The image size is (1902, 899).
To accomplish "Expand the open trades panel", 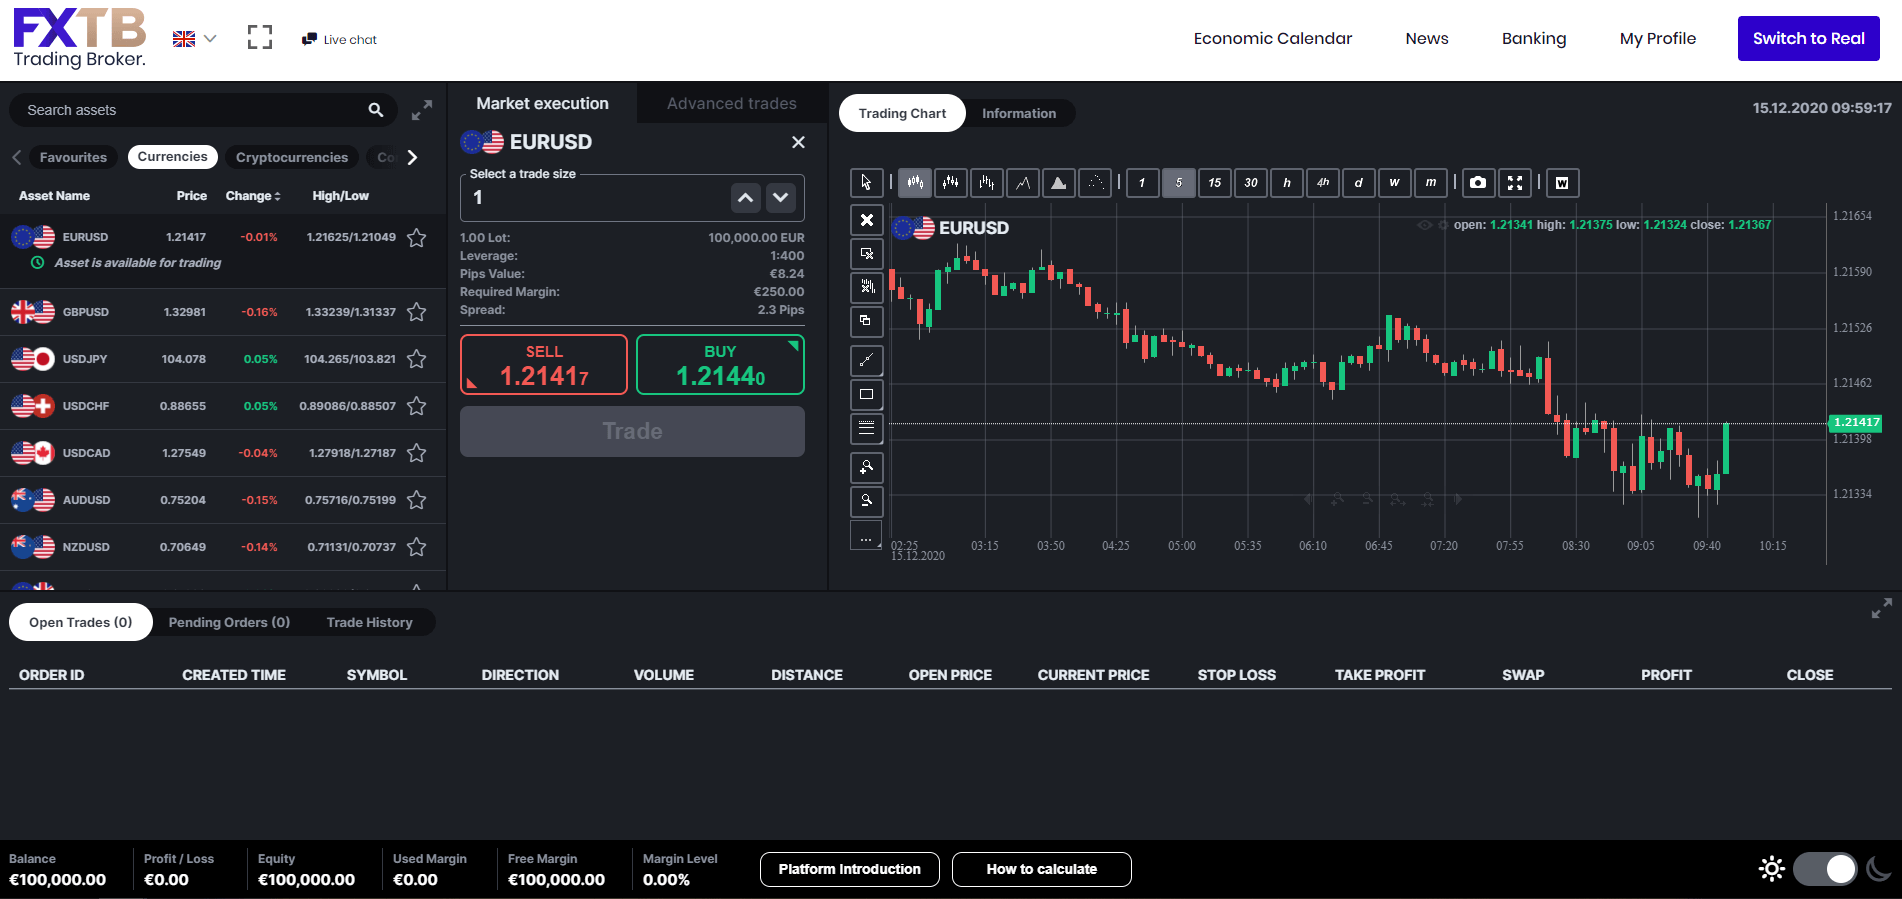I will pyautogui.click(x=1881, y=608).
